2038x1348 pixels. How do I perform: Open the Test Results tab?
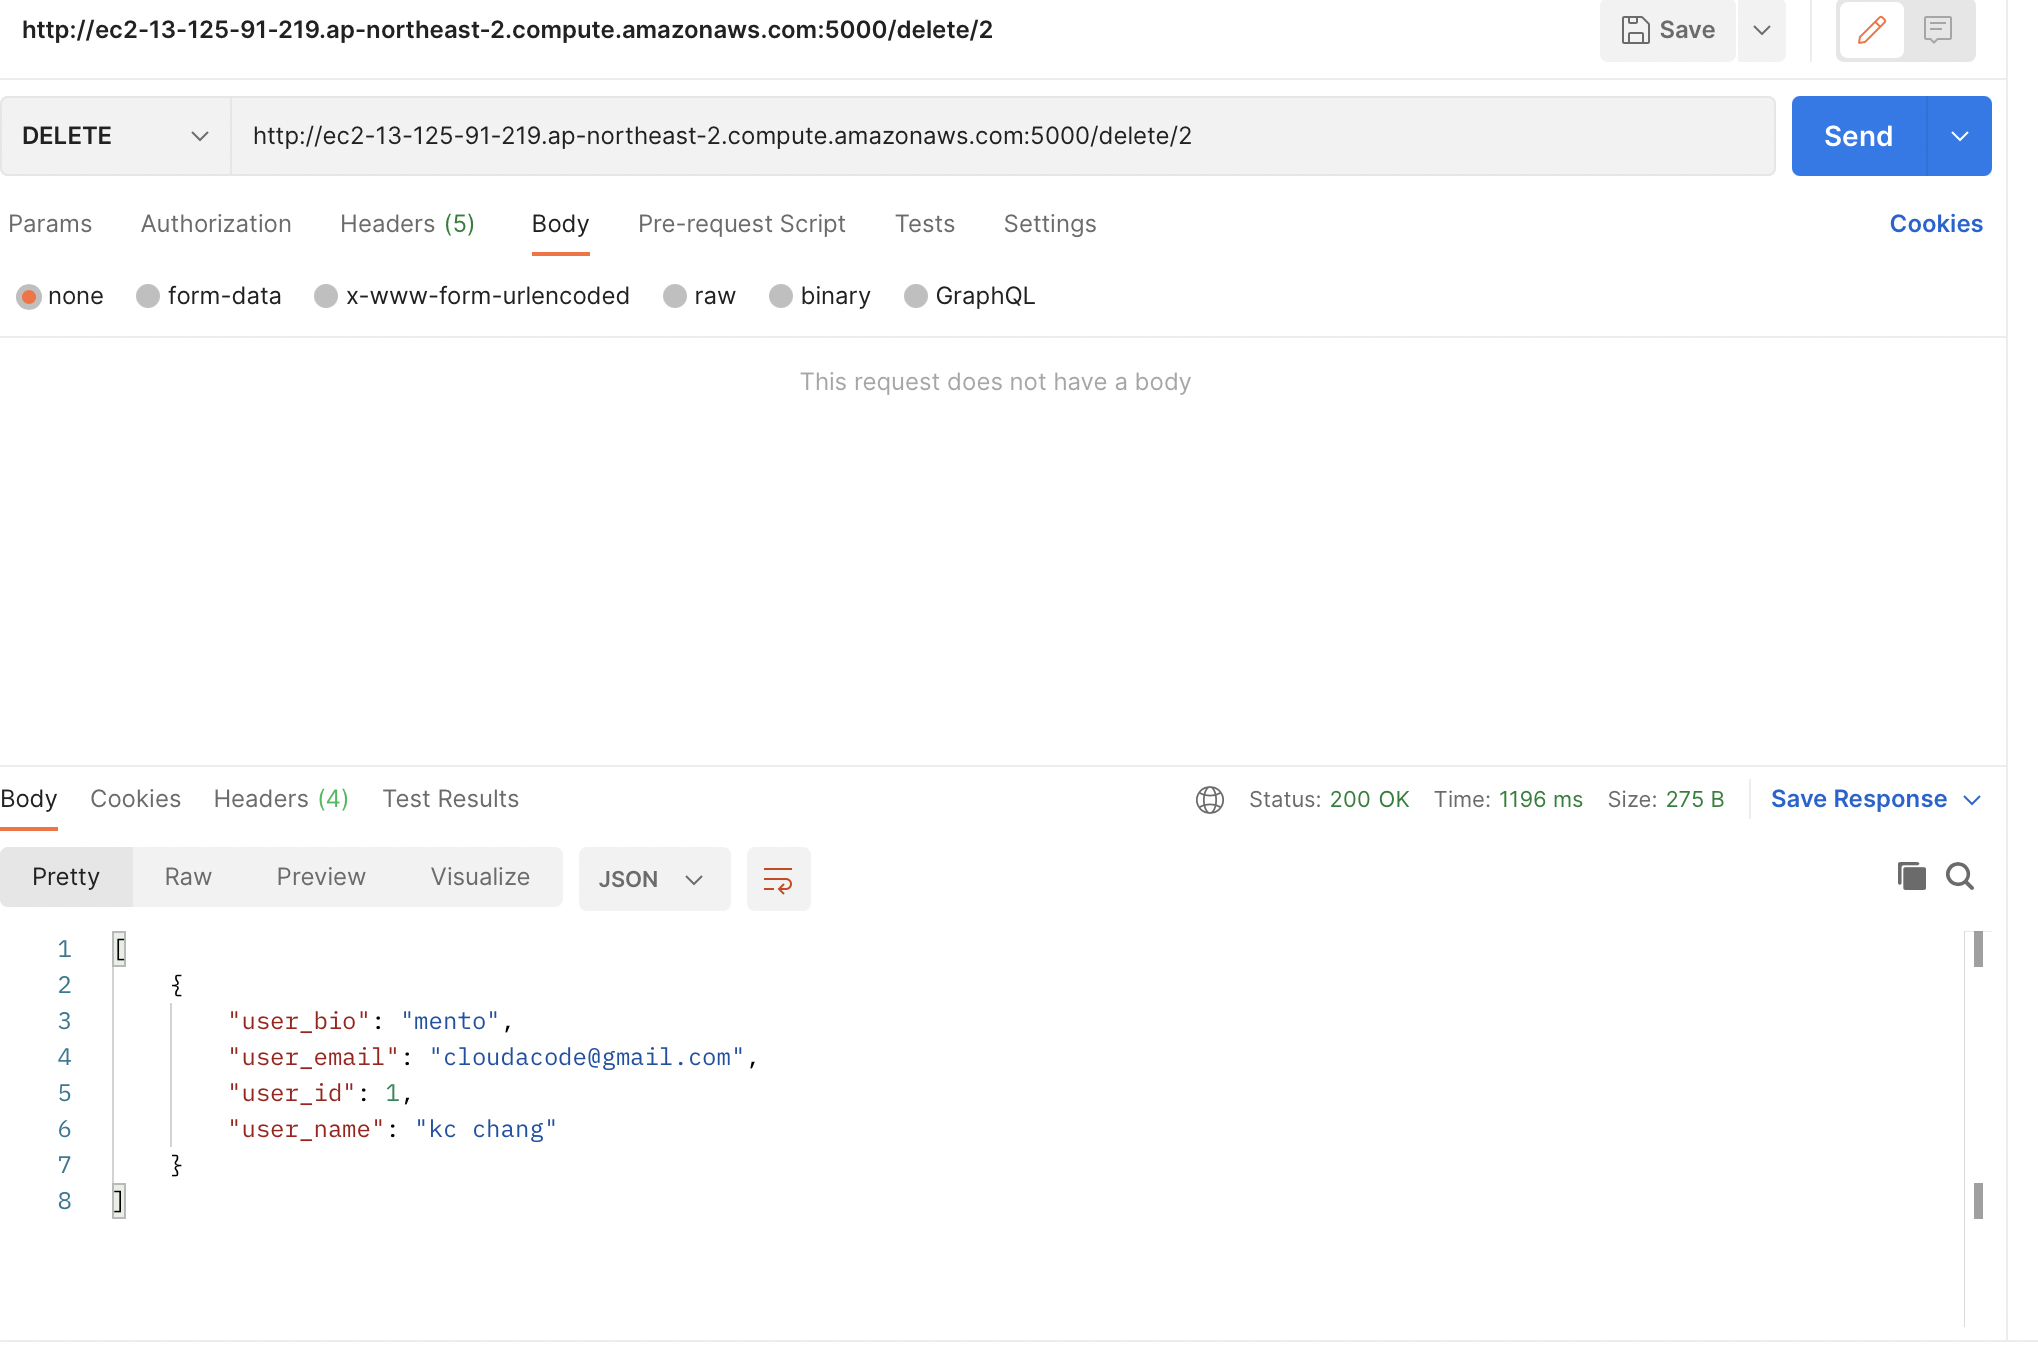click(450, 799)
